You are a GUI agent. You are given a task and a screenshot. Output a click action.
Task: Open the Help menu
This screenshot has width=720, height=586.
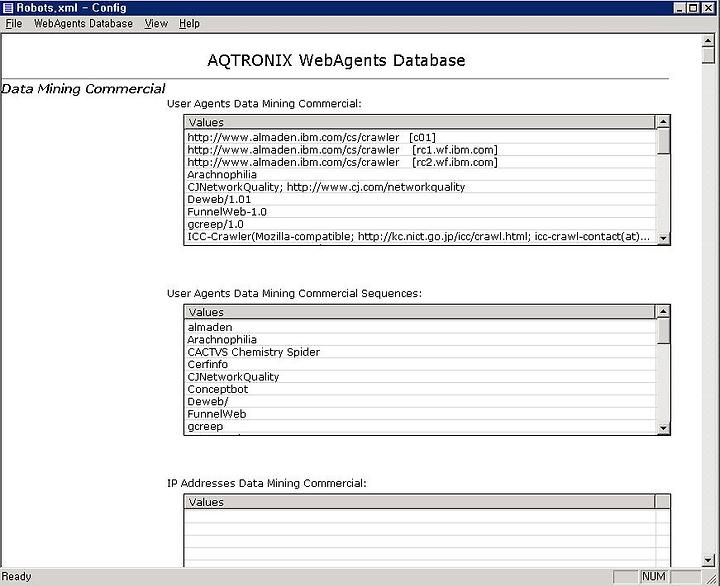[x=189, y=23]
